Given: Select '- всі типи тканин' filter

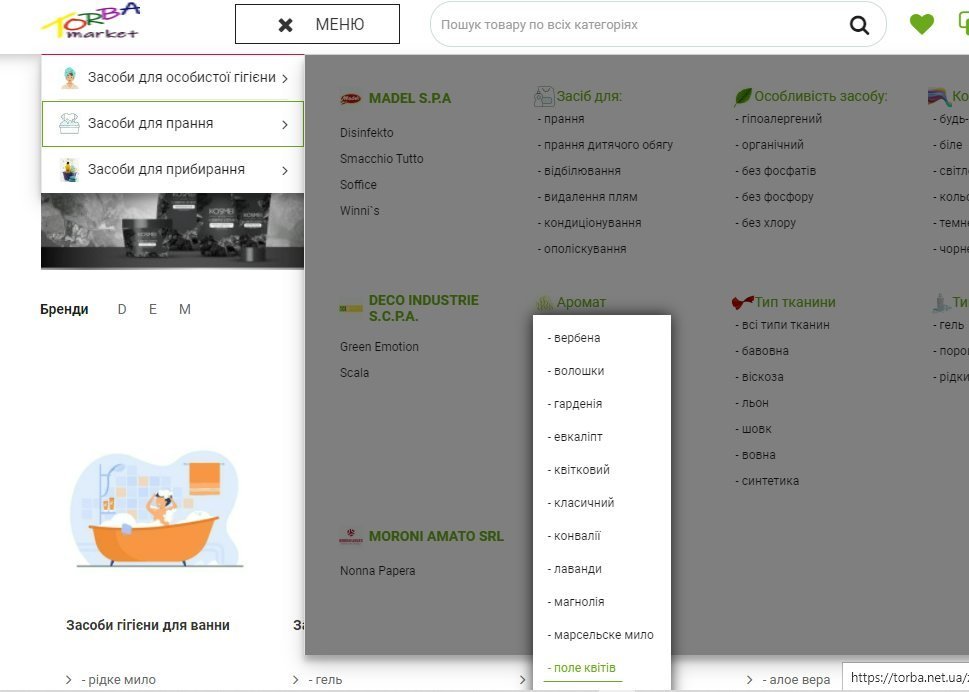Looking at the screenshot, I should click(x=782, y=325).
